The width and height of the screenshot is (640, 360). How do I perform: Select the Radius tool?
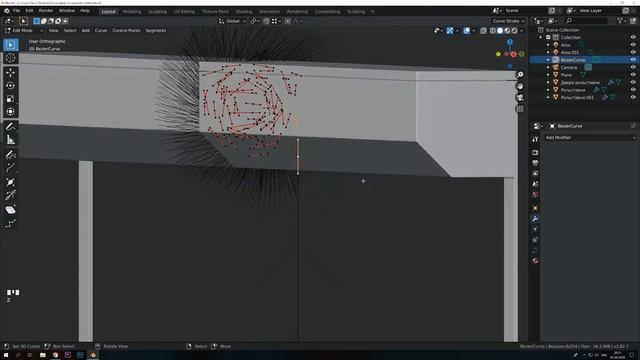tap(11, 182)
